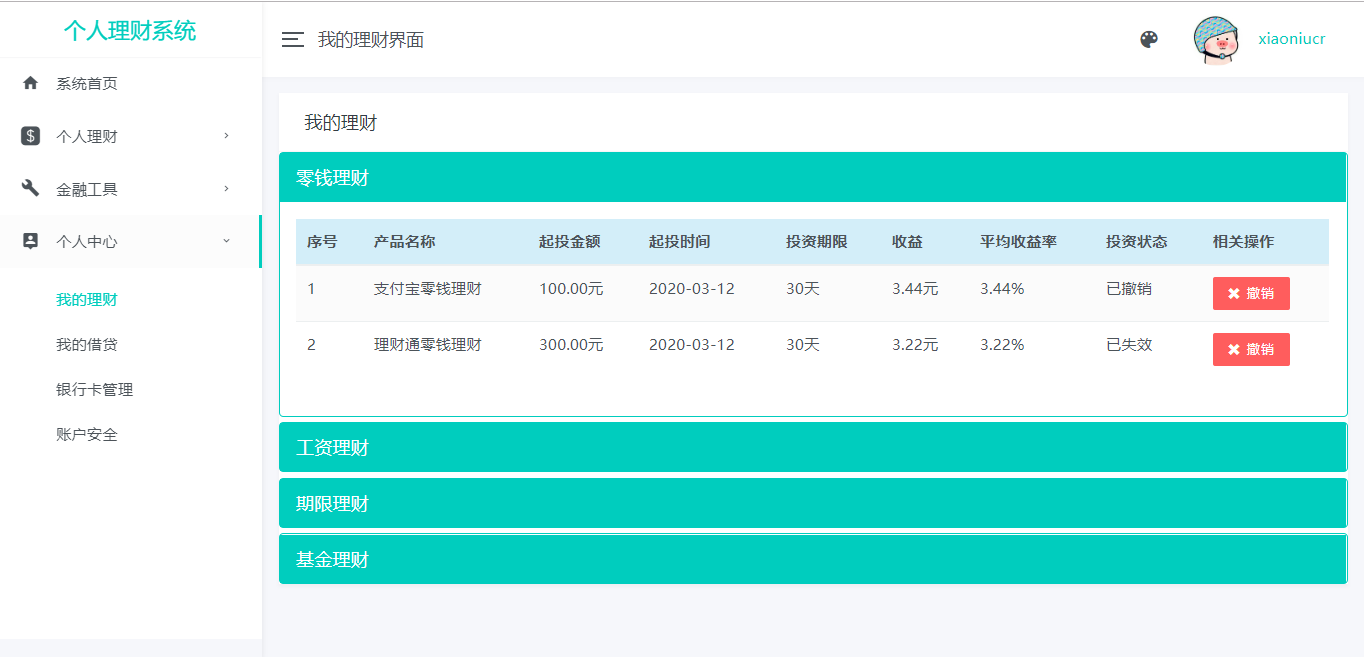This screenshot has height=657, width=1364.
Task: Expand the 期限理财 panel
Action: [813, 503]
